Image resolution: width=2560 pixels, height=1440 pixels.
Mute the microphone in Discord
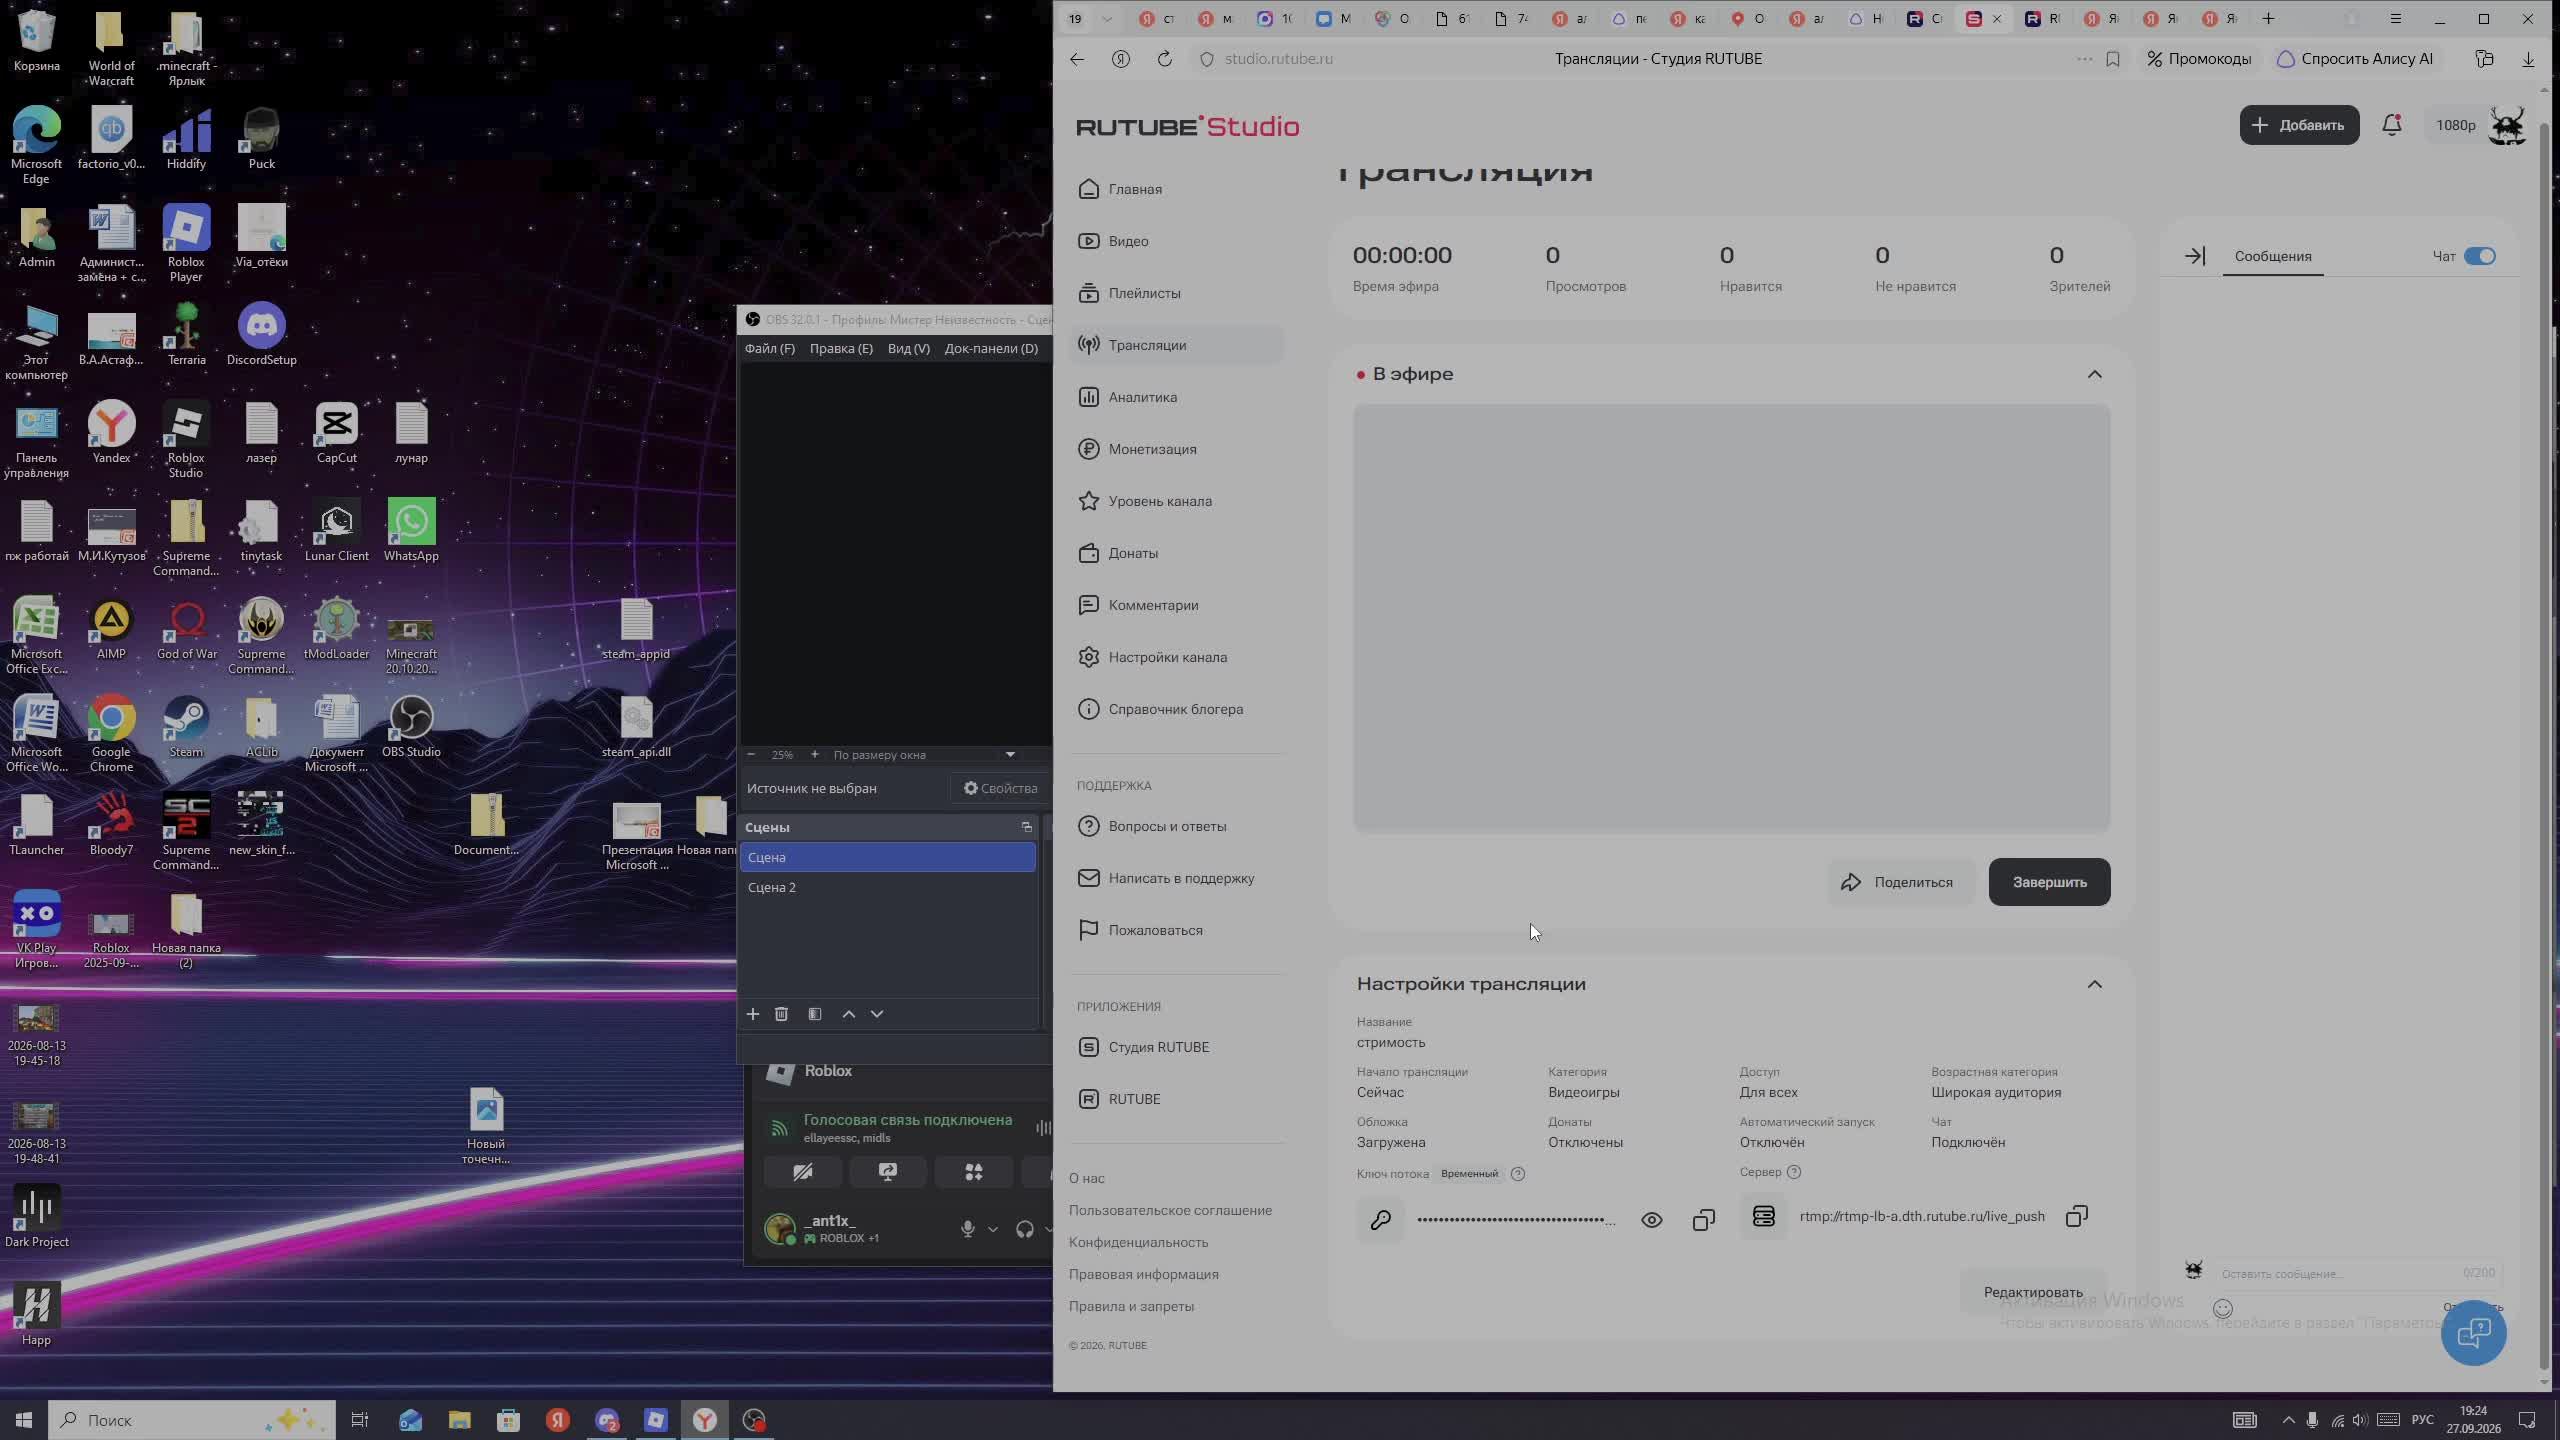(967, 1229)
